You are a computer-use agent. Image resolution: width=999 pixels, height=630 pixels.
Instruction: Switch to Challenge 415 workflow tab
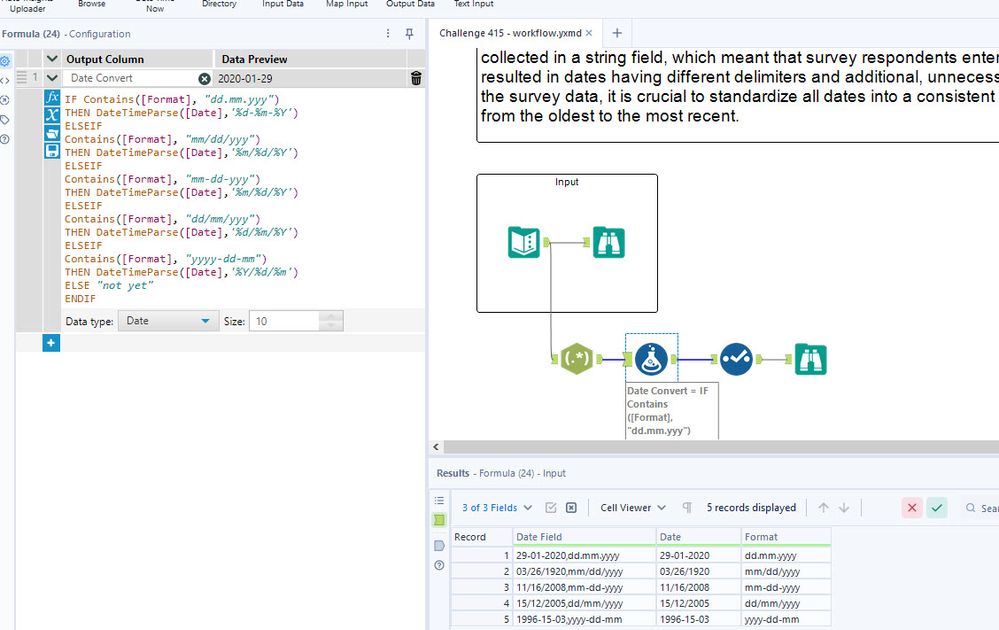coord(510,33)
